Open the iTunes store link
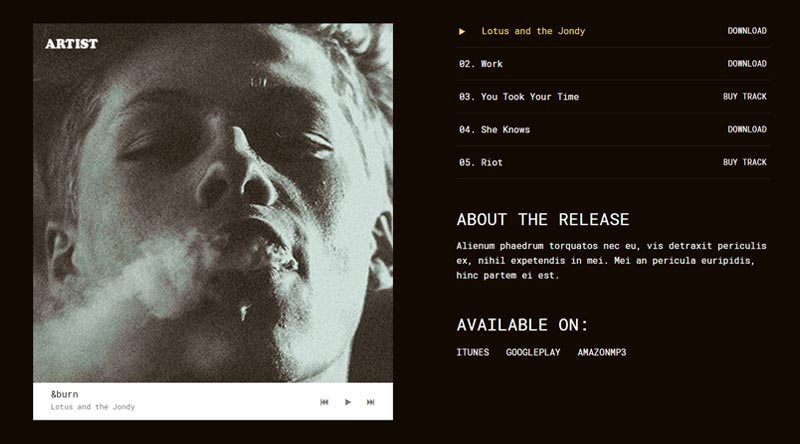This screenshot has width=800, height=444. [473, 352]
